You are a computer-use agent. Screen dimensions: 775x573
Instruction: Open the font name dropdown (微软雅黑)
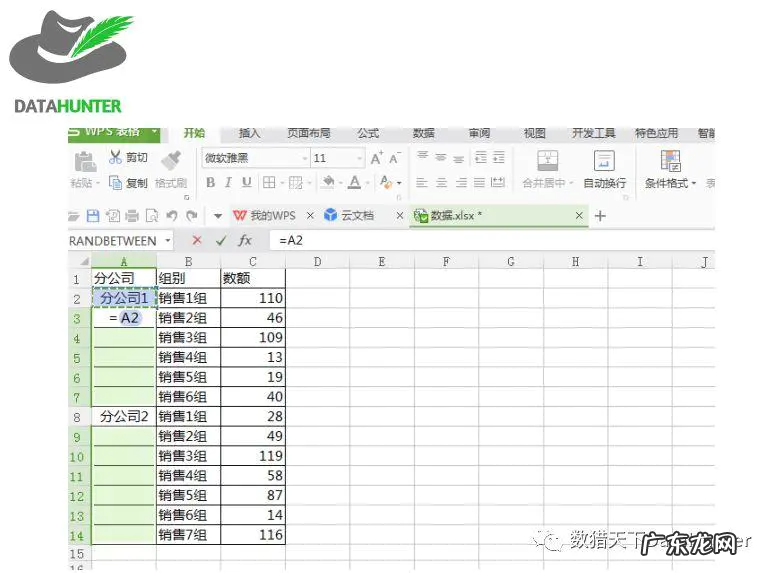304,159
